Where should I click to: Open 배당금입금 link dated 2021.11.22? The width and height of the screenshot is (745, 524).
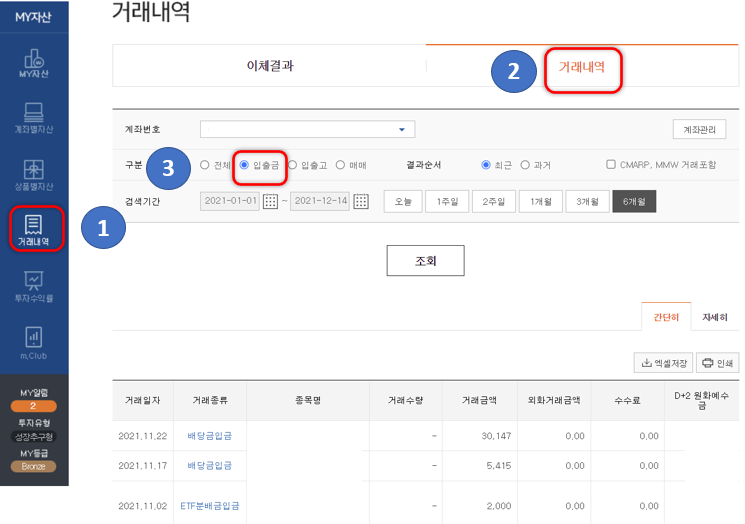pyautogui.click(x=210, y=436)
